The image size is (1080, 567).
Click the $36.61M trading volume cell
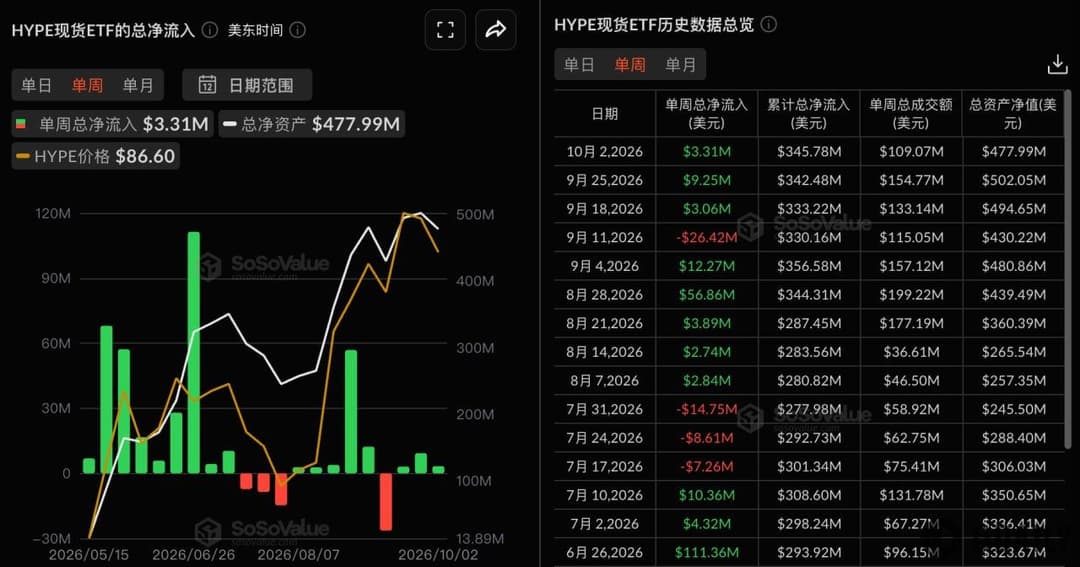coord(911,352)
